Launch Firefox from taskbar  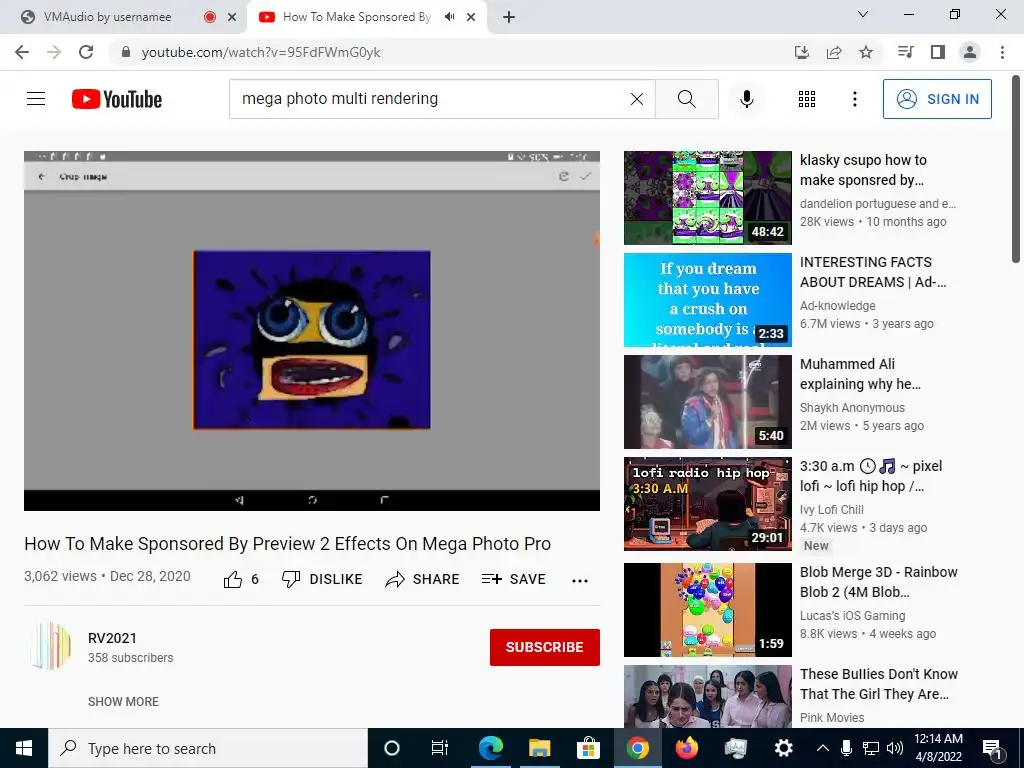click(x=686, y=748)
